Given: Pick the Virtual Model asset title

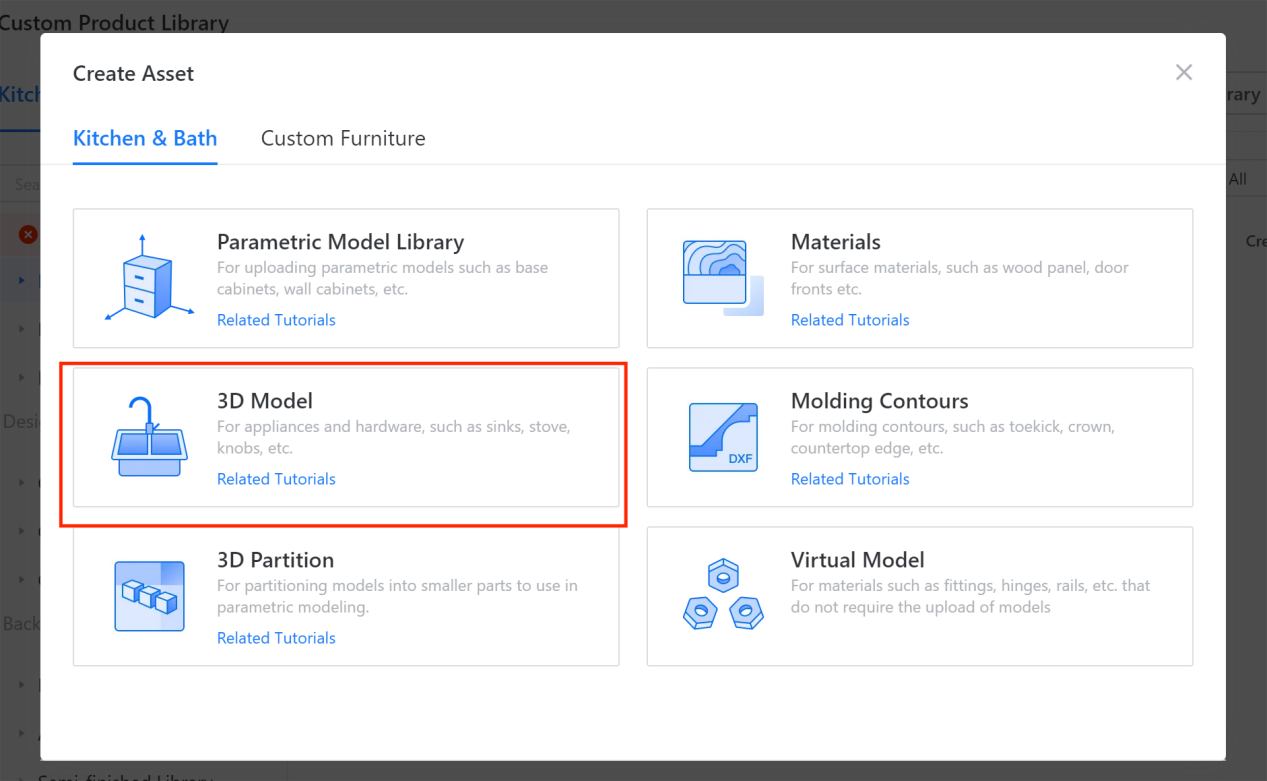Looking at the screenshot, I should [x=857, y=560].
